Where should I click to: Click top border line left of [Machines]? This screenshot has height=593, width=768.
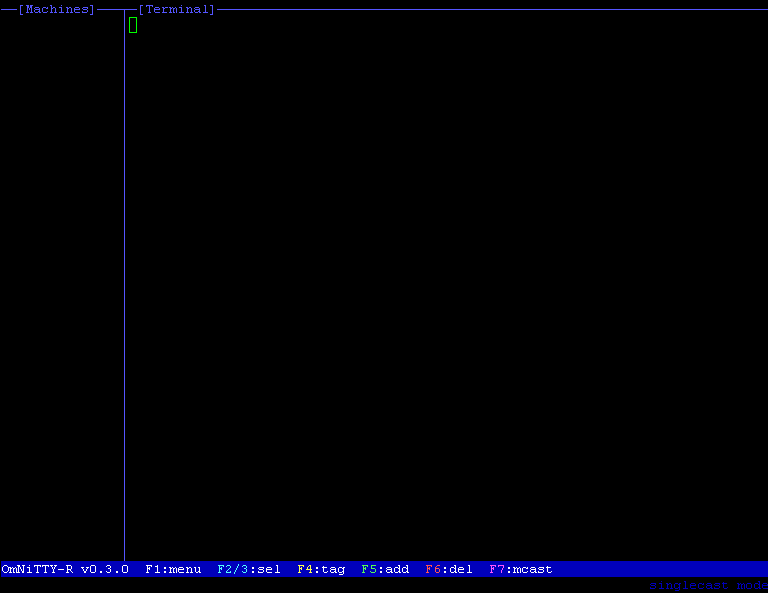[x=8, y=9]
